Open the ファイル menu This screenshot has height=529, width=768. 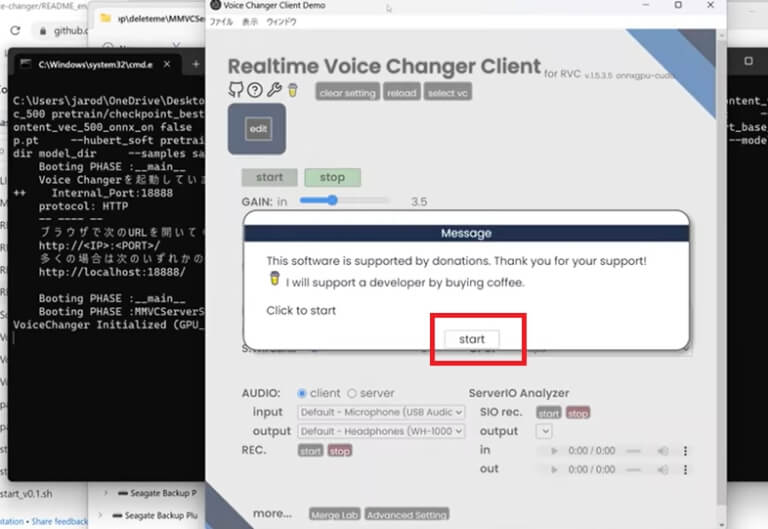pos(221,21)
